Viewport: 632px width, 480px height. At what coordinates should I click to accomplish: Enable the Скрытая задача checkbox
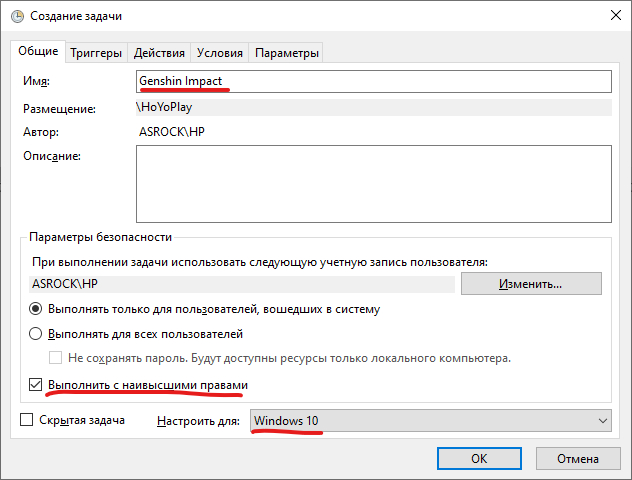click(x=27, y=420)
